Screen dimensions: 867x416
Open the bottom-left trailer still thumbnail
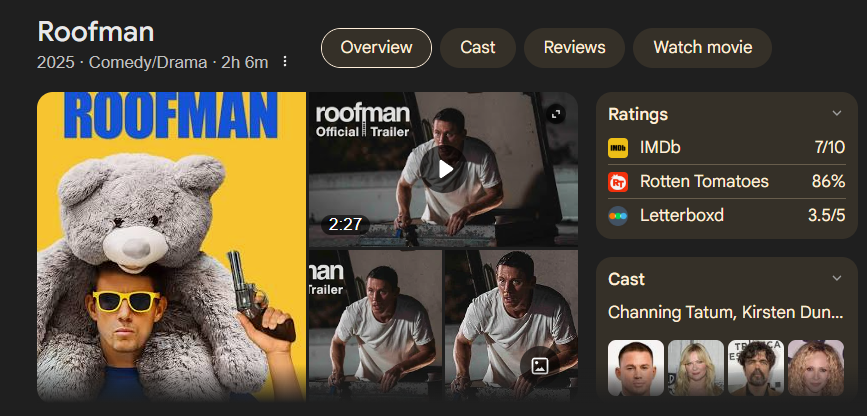(x=375, y=325)
